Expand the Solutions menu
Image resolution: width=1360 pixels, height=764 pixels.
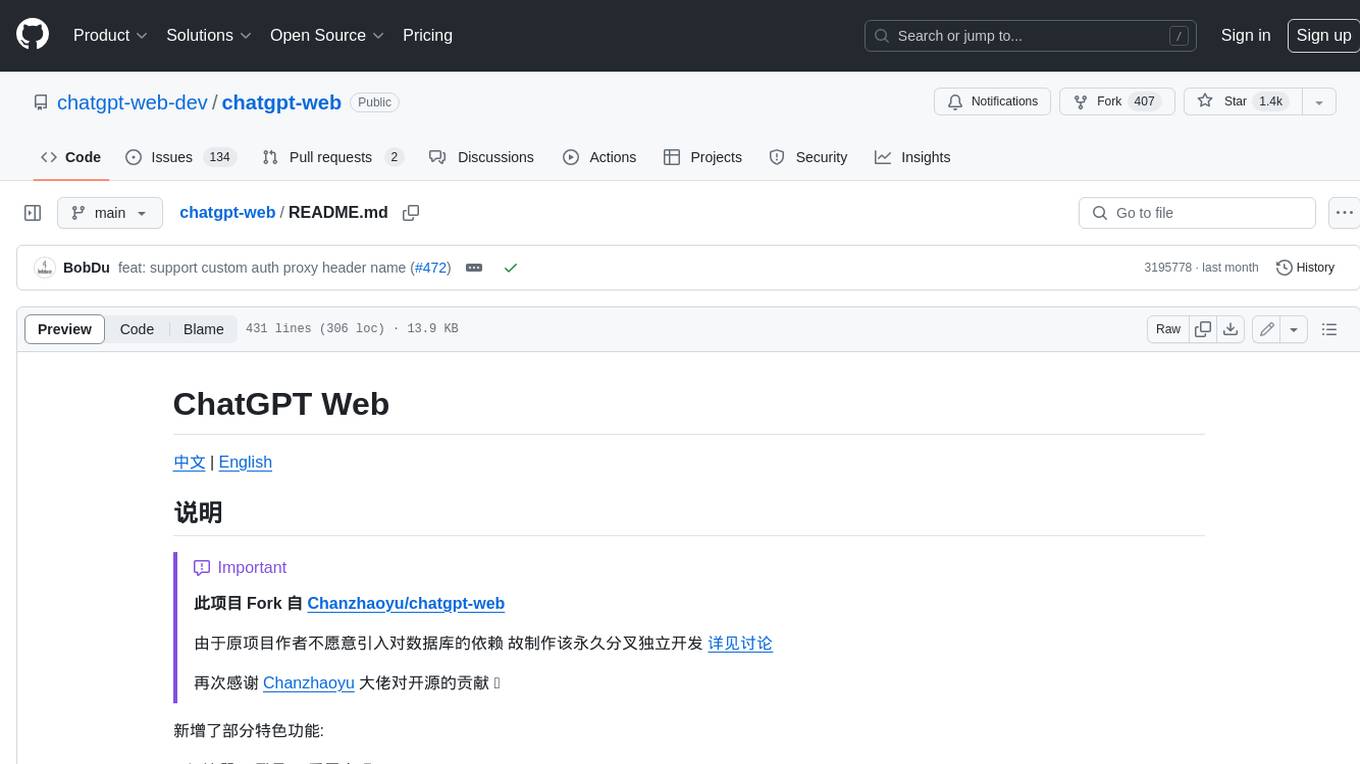[209, 35]
